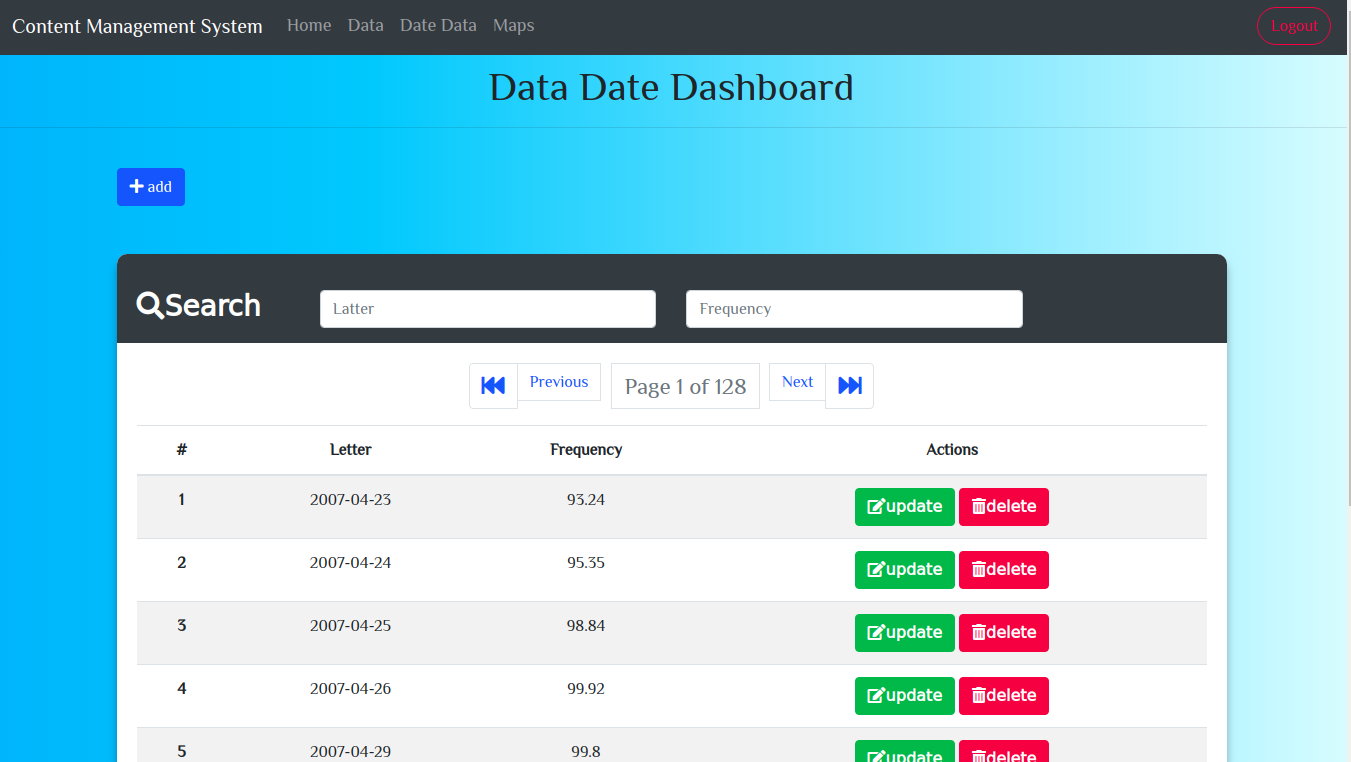1351x762 pixels.
Task: Click the Previous pagination button
Action: tap(558, 381)
